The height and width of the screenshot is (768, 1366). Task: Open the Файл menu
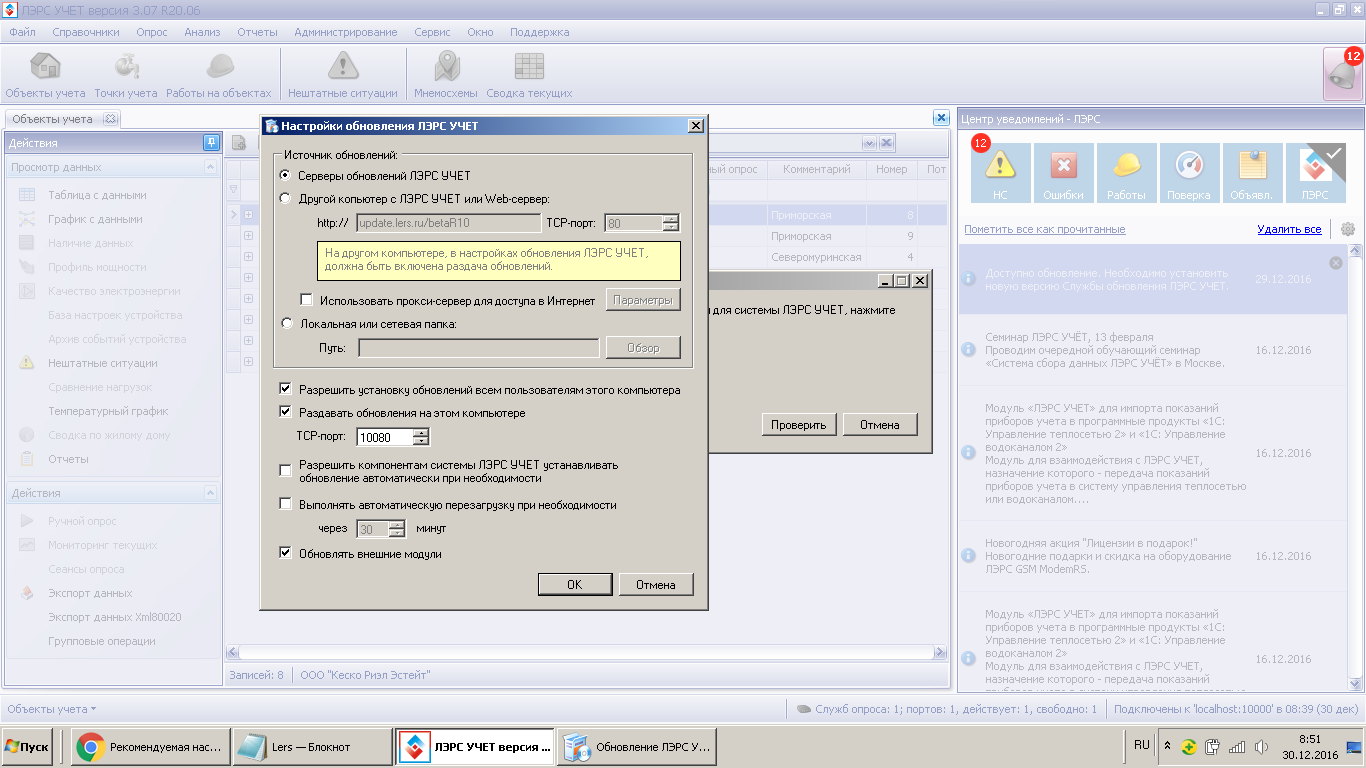click(x=22, y=32)
